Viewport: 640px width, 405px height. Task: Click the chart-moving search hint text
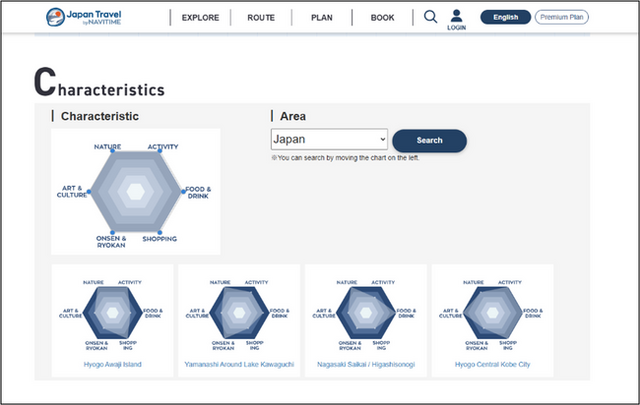tap(345, 158)
